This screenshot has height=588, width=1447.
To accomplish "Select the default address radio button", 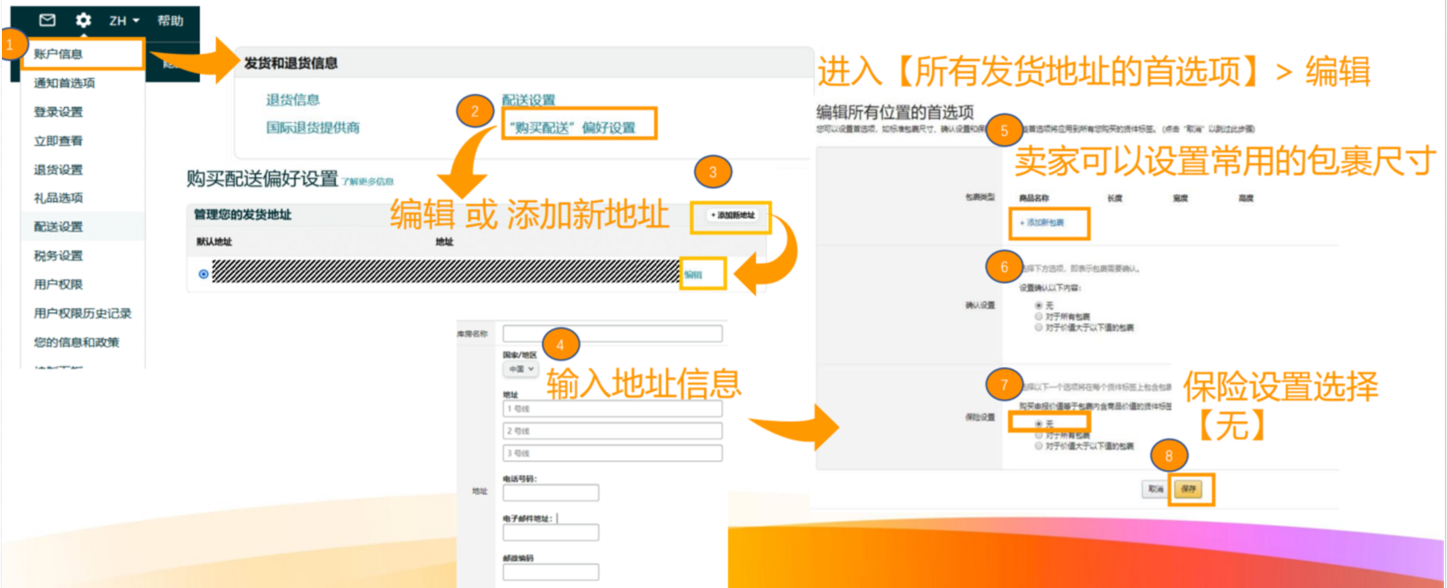I will coord(204,274).
